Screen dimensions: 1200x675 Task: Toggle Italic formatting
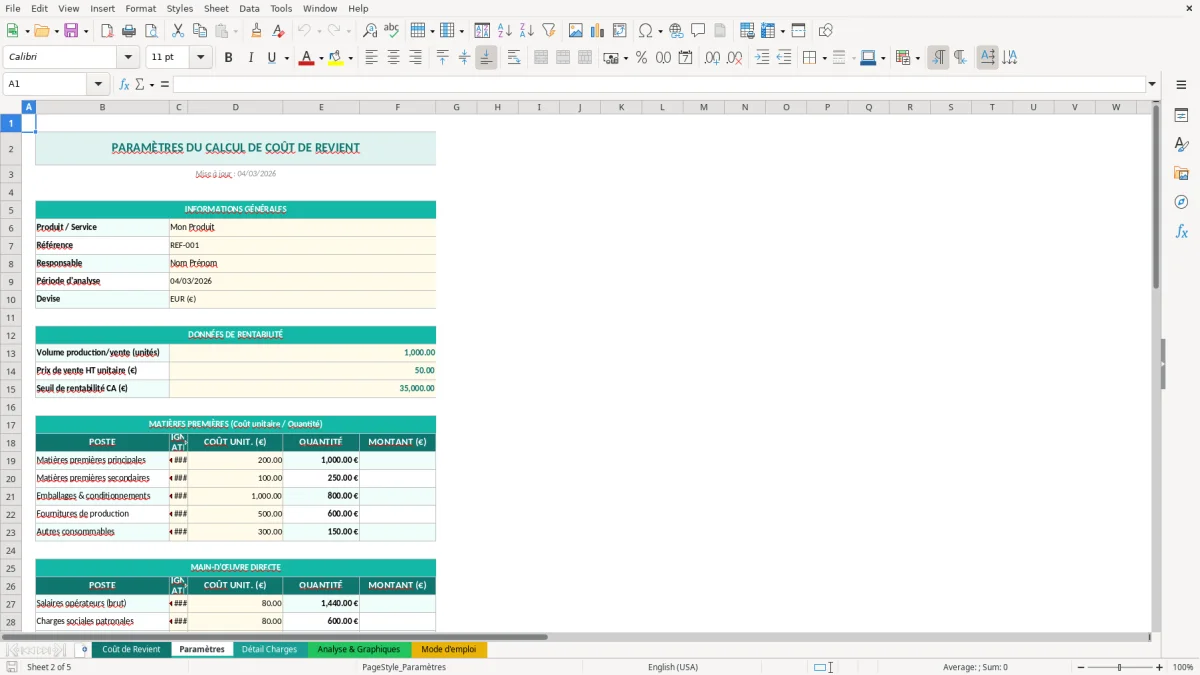click(250, 58)
